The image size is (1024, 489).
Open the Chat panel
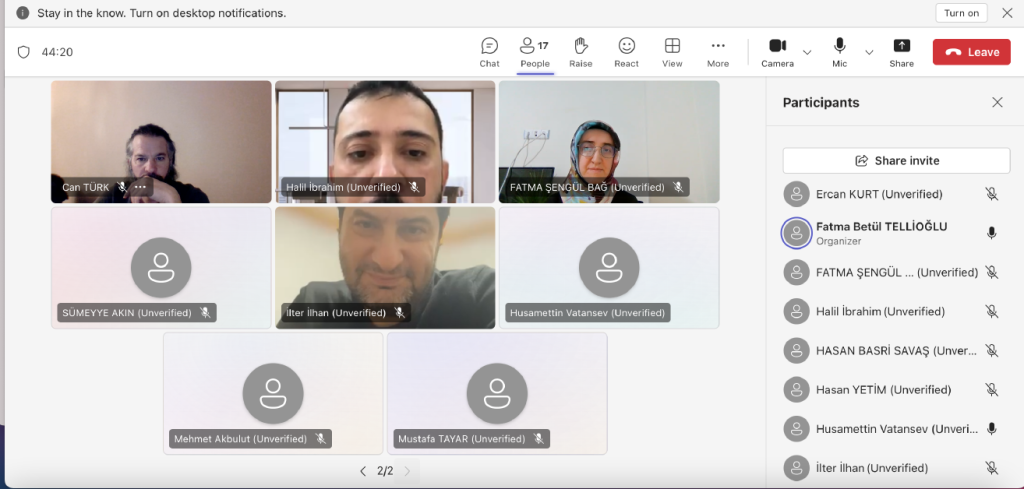click(x=489, y=52)
